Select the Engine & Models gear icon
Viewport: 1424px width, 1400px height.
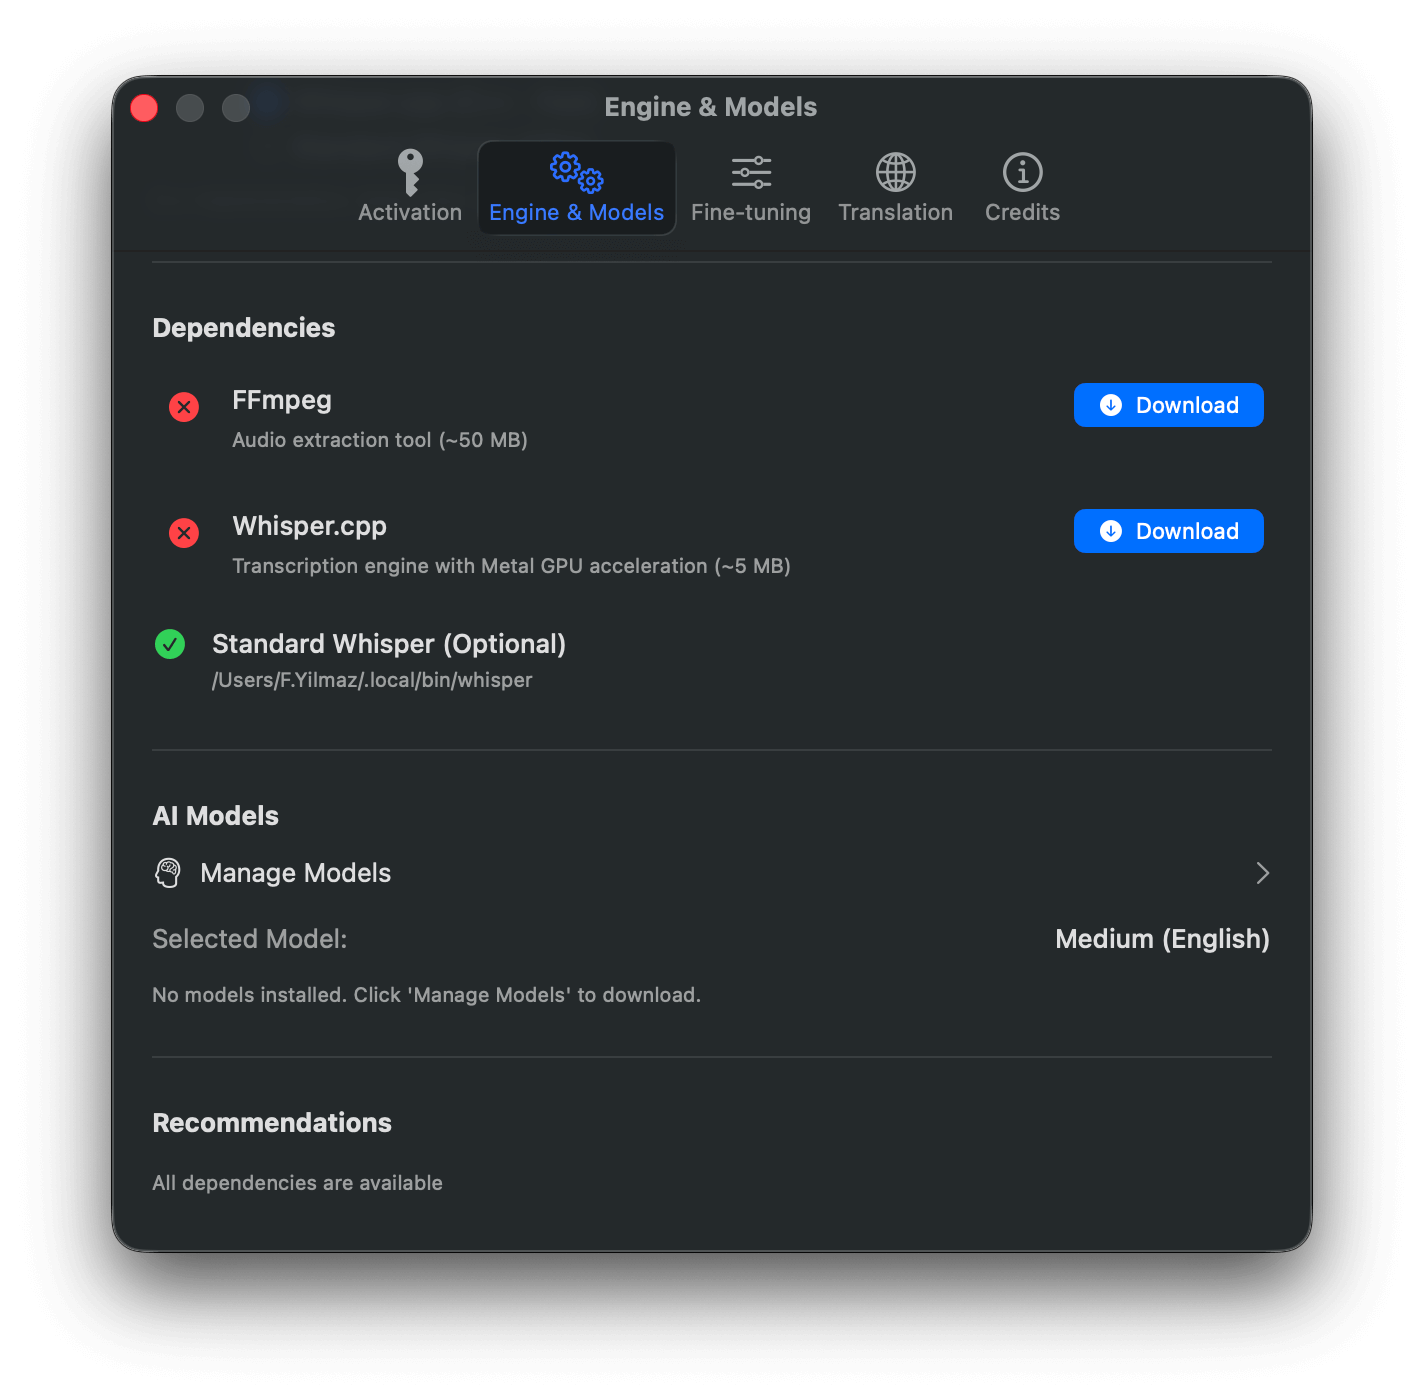[576, 172]
